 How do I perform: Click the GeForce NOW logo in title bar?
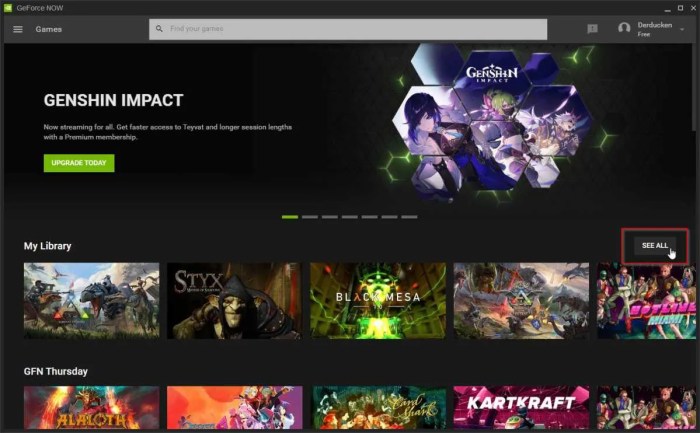click(x=8, y=7)
